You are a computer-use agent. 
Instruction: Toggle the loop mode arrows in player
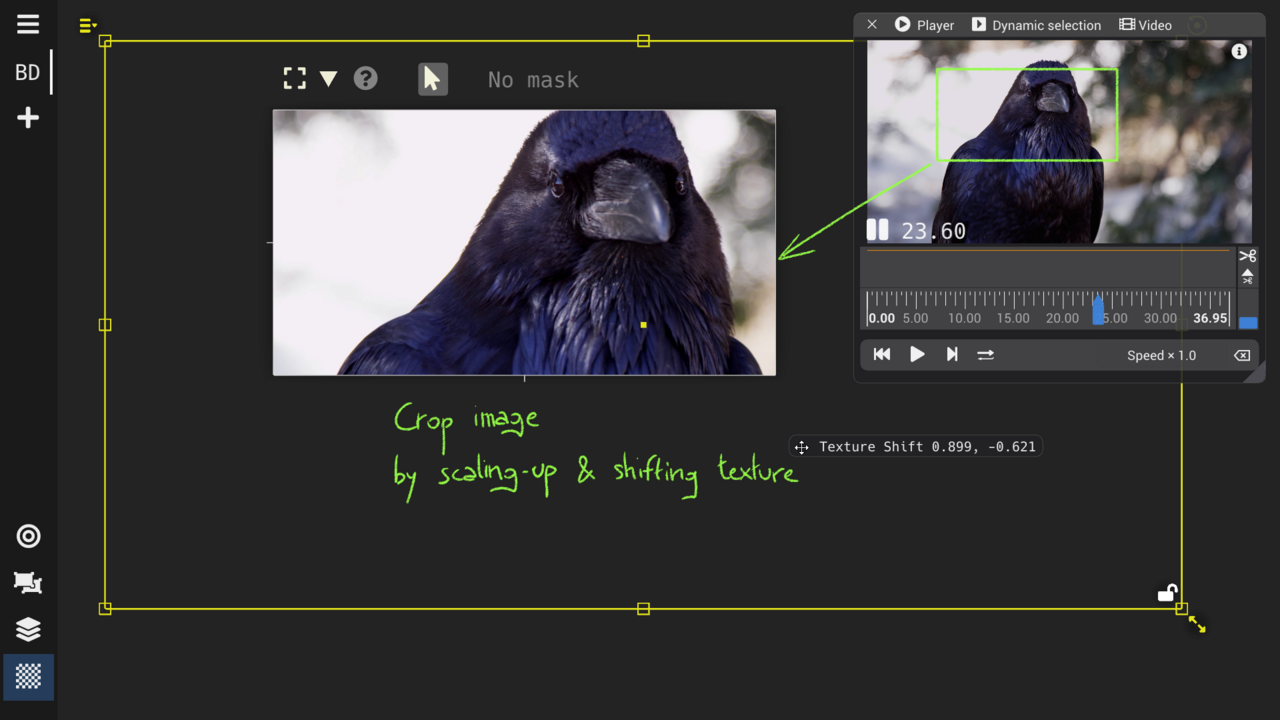pos(985,355)
